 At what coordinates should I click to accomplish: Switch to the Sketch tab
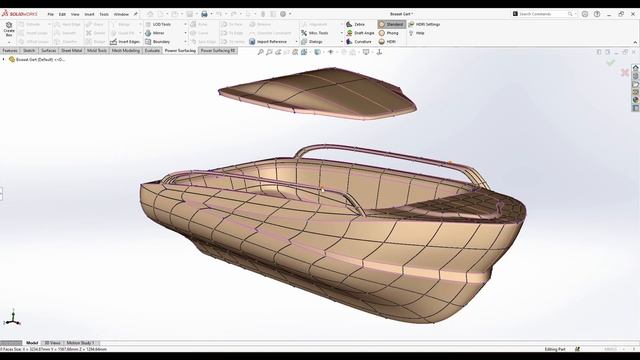tap(29, 51)
